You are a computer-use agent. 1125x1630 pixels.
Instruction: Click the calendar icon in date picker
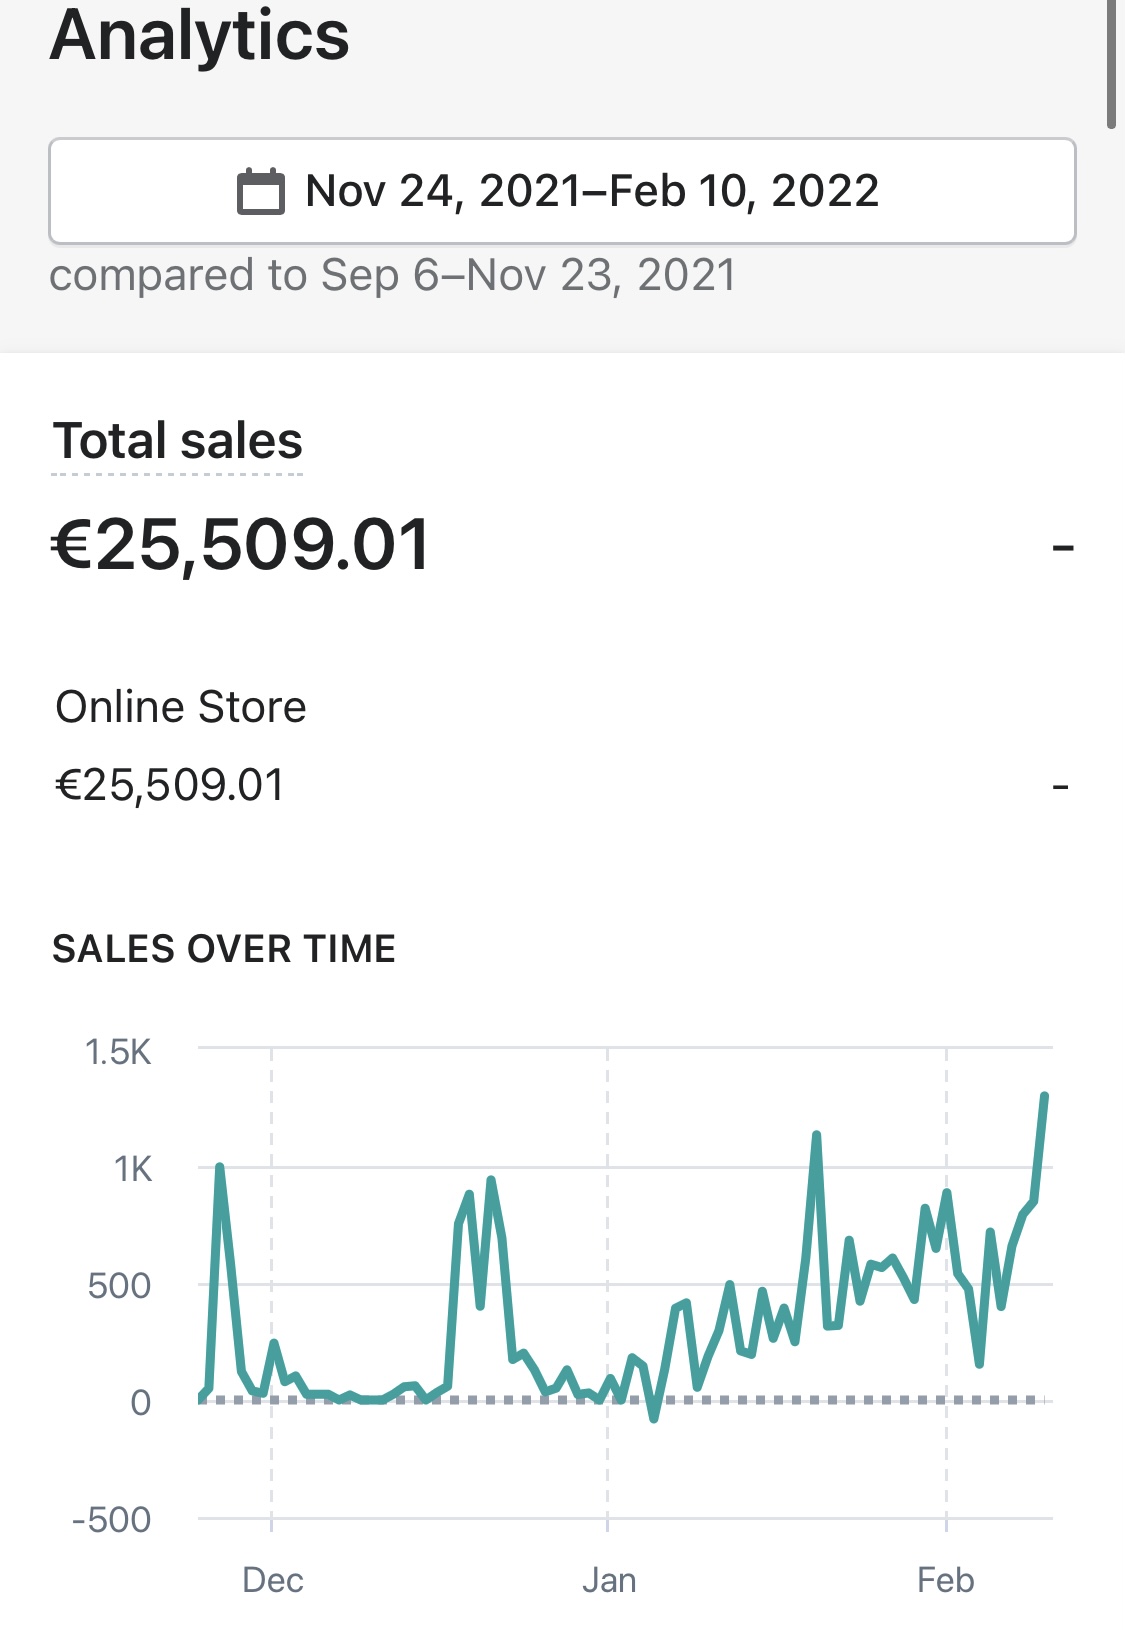(260, 192)
